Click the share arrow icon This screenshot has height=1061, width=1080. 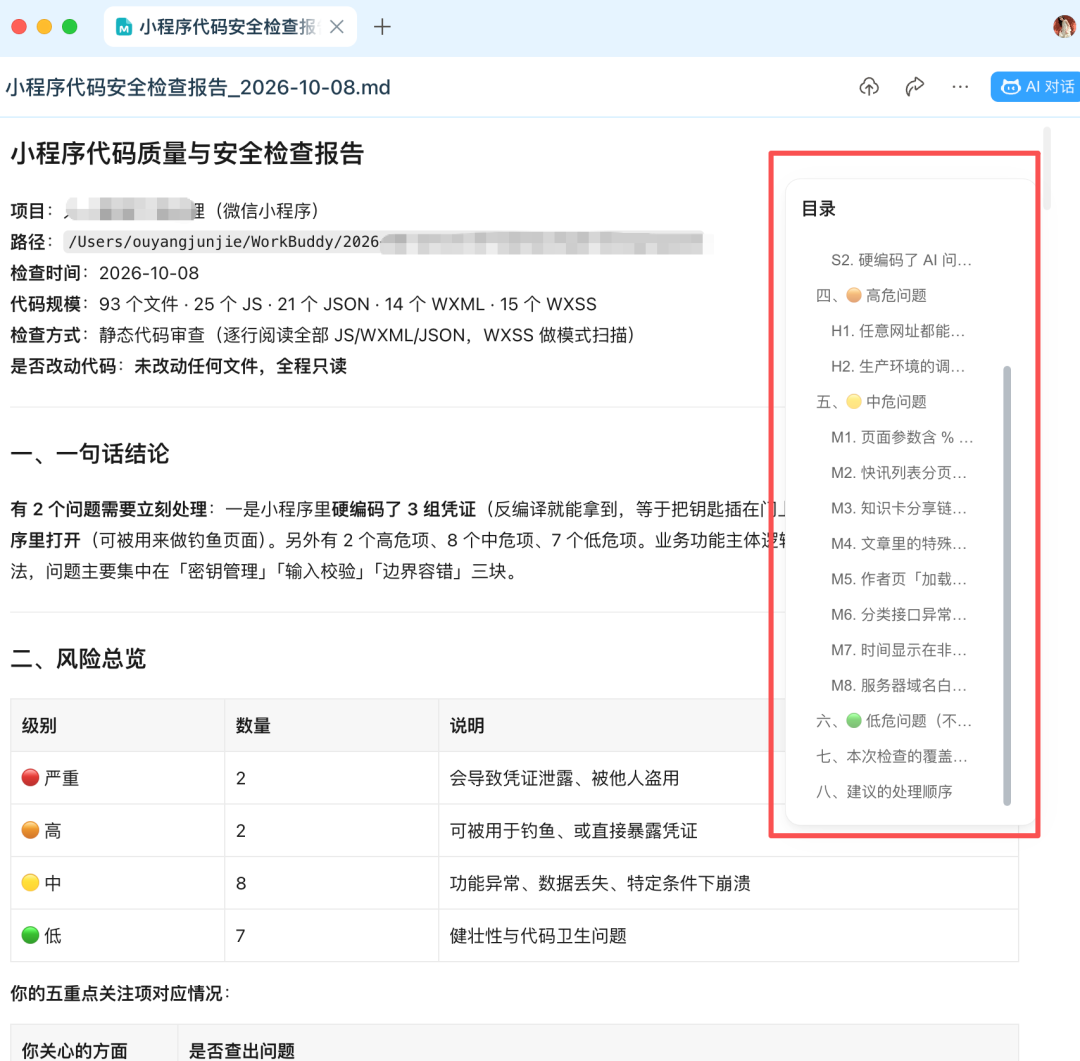point(915,87)
